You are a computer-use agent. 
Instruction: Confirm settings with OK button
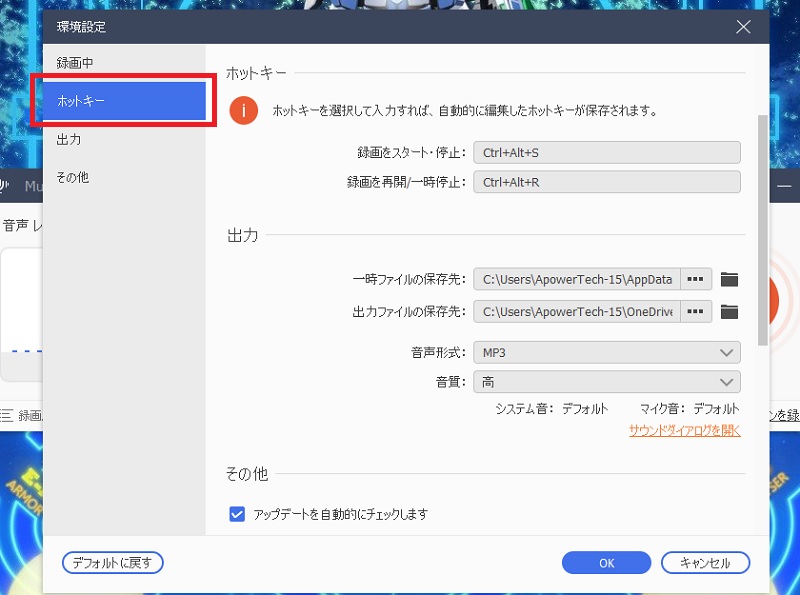[x=606, y=563]
